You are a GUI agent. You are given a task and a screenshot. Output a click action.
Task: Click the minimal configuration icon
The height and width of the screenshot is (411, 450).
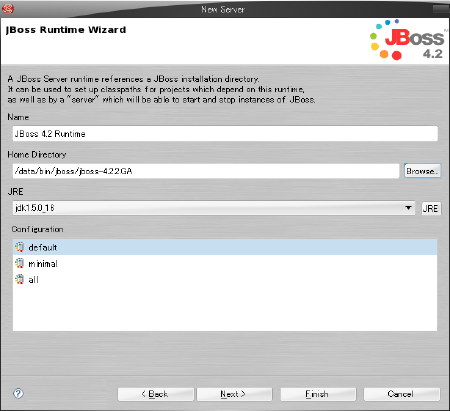click(19, 263)
